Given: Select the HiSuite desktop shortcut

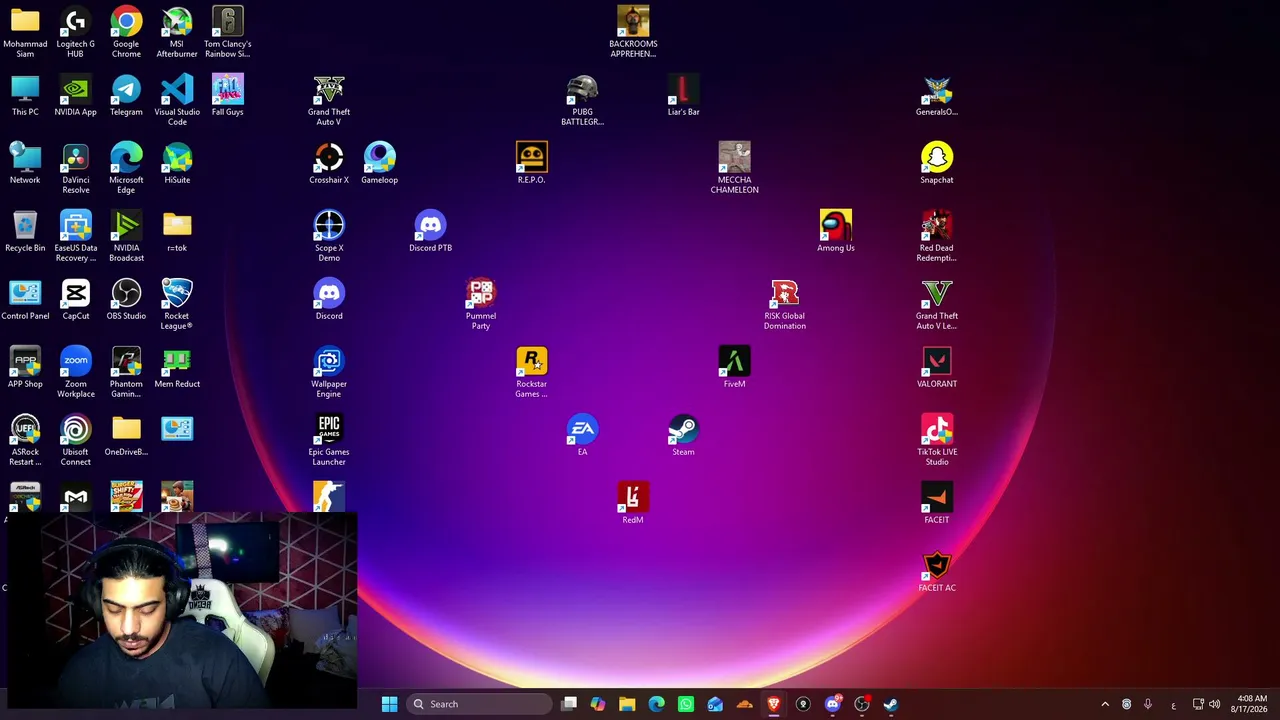Looking at the screenshot, I should coord(177,163).
